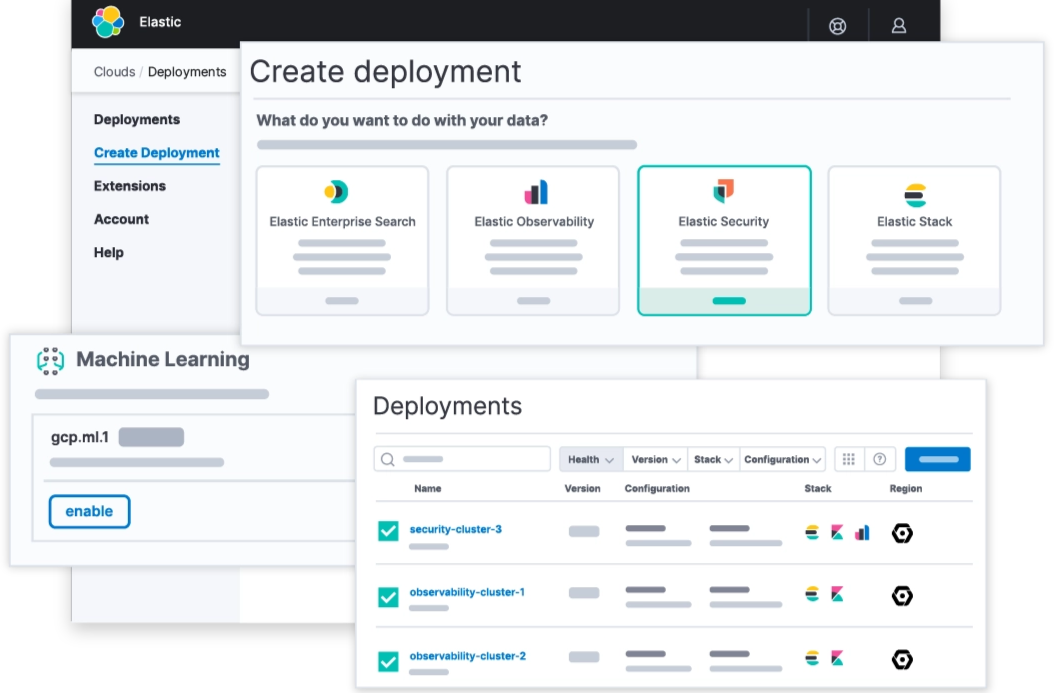Image resolution: width=1056 pixels, height=693 pixels.
Task: Click the Elastic brand name in header
Action: pos(160,22)
